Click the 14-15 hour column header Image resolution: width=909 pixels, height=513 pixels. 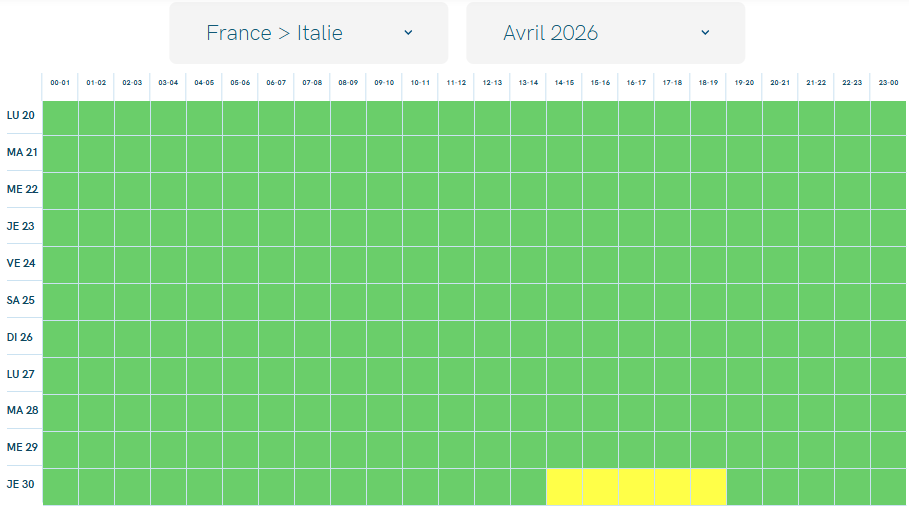coord(564,83)
